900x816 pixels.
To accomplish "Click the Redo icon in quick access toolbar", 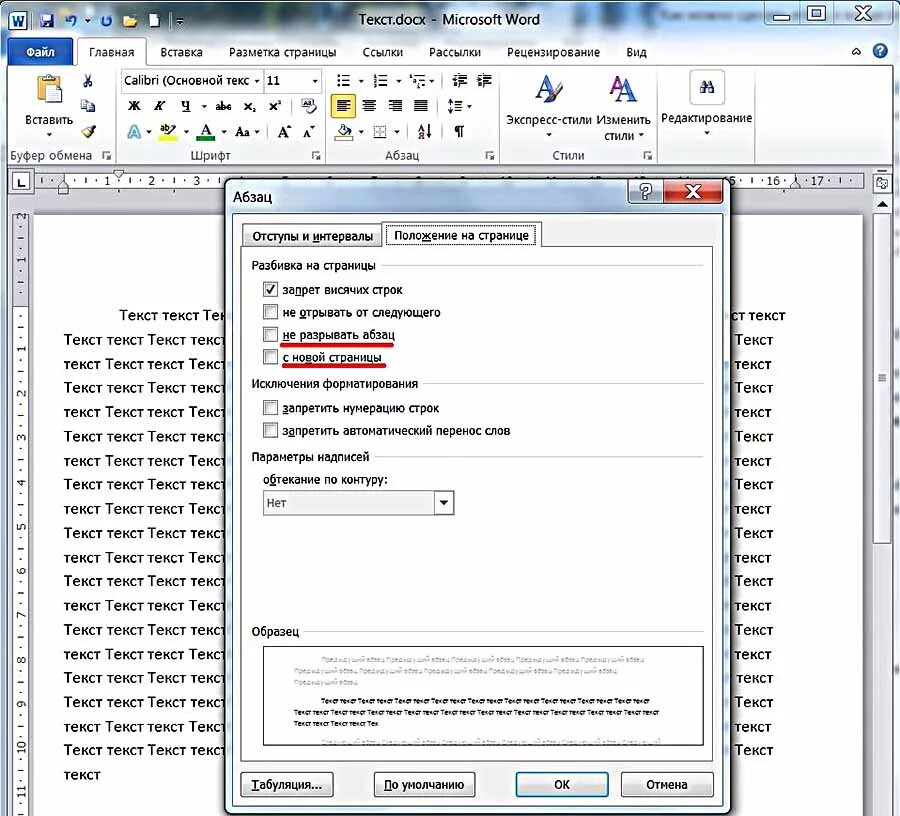I will (x=106, y=21).
